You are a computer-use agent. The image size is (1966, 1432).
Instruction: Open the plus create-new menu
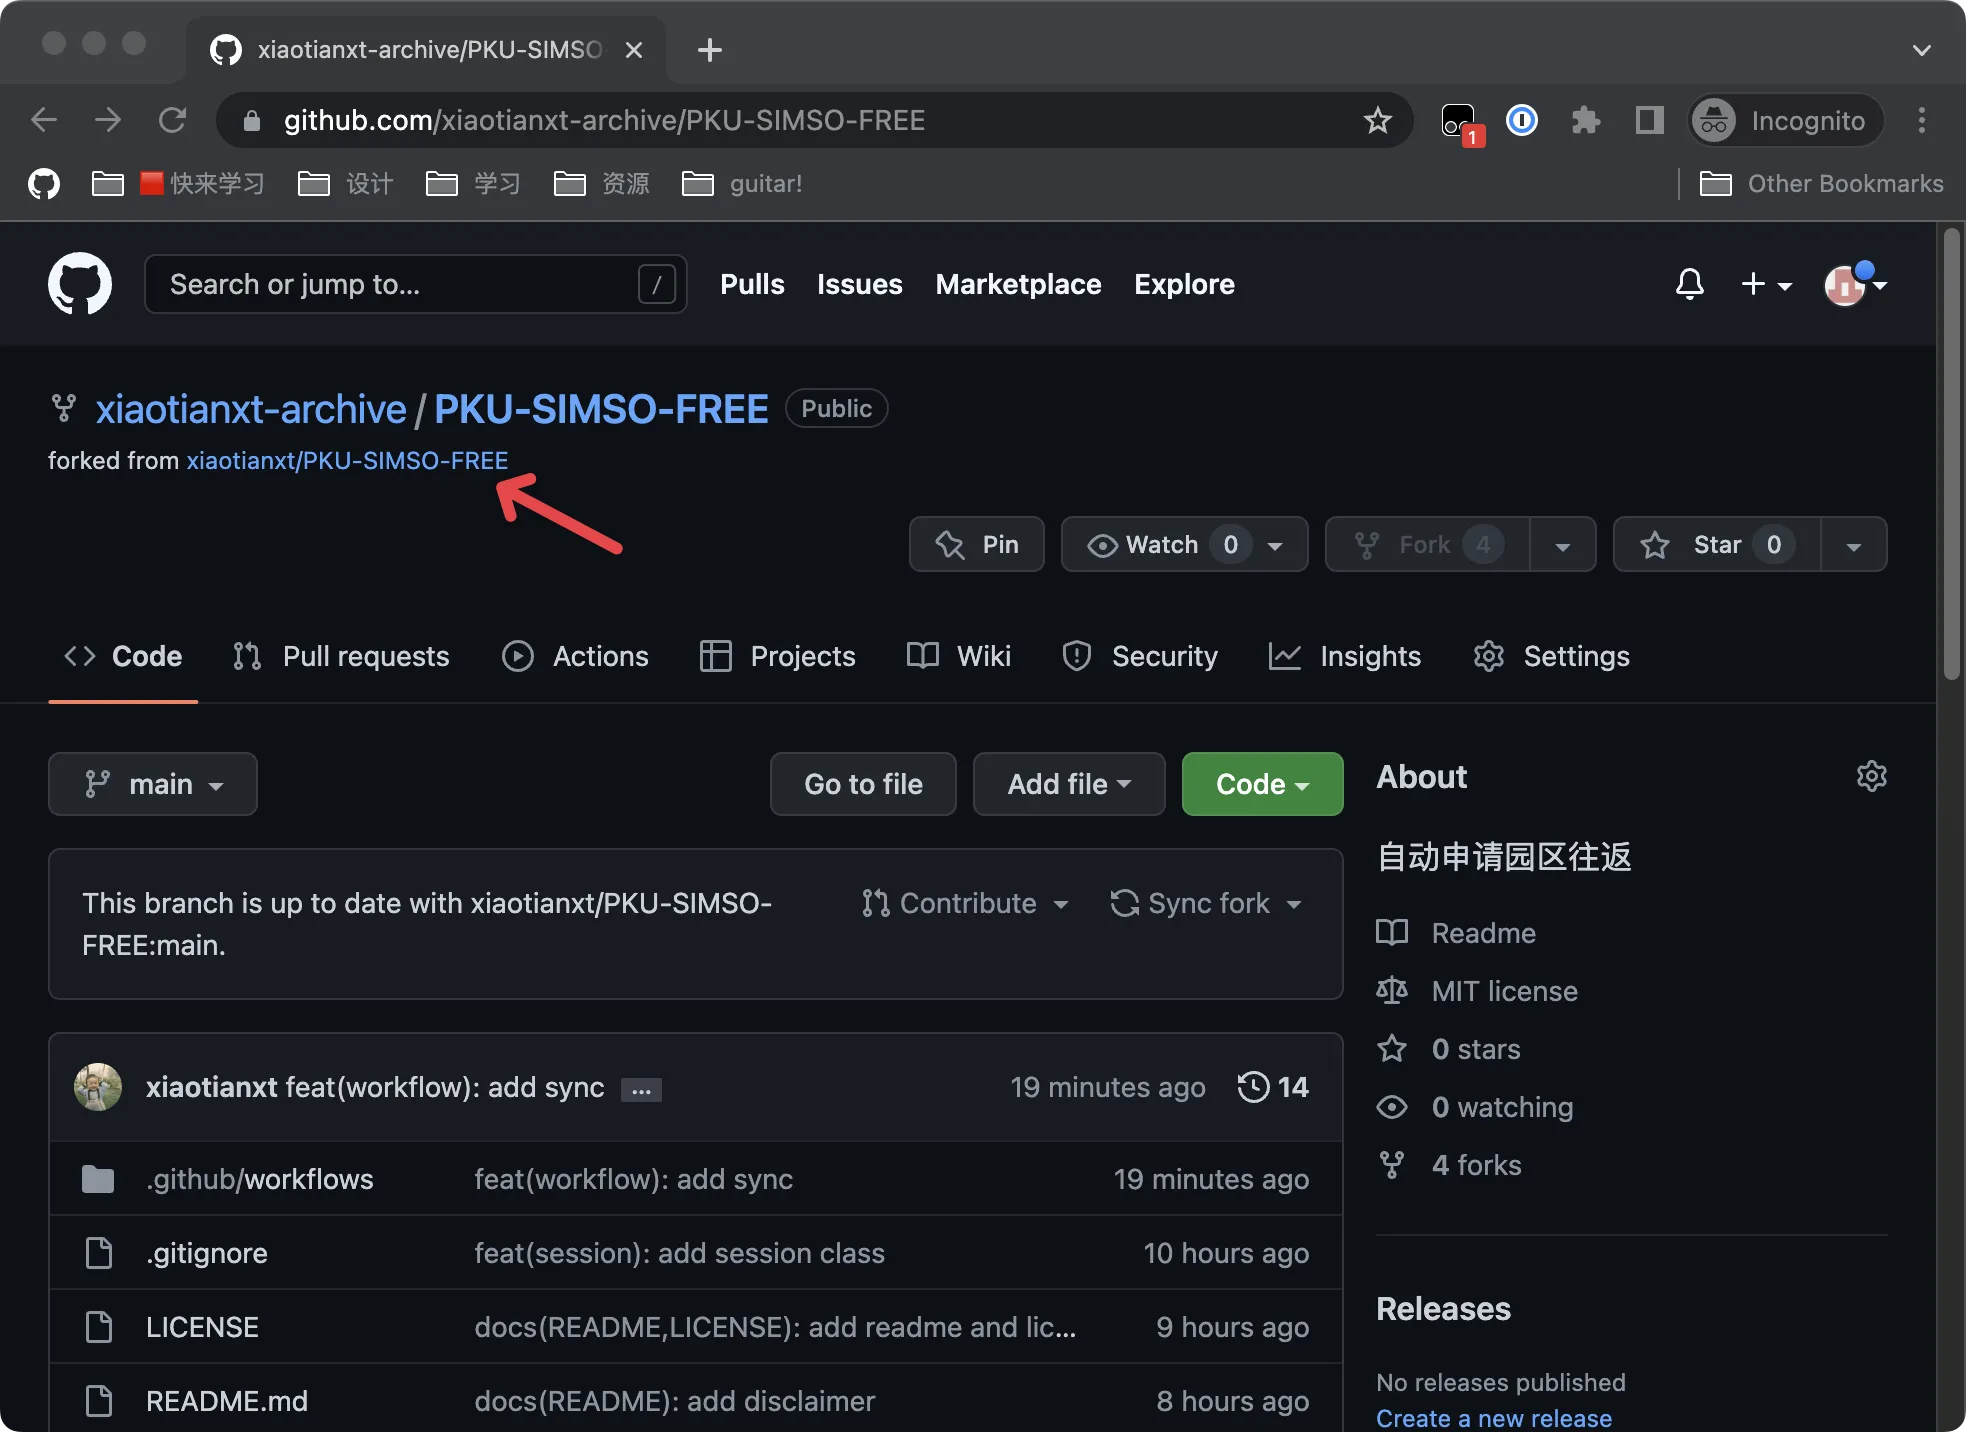pos(1766,284)
